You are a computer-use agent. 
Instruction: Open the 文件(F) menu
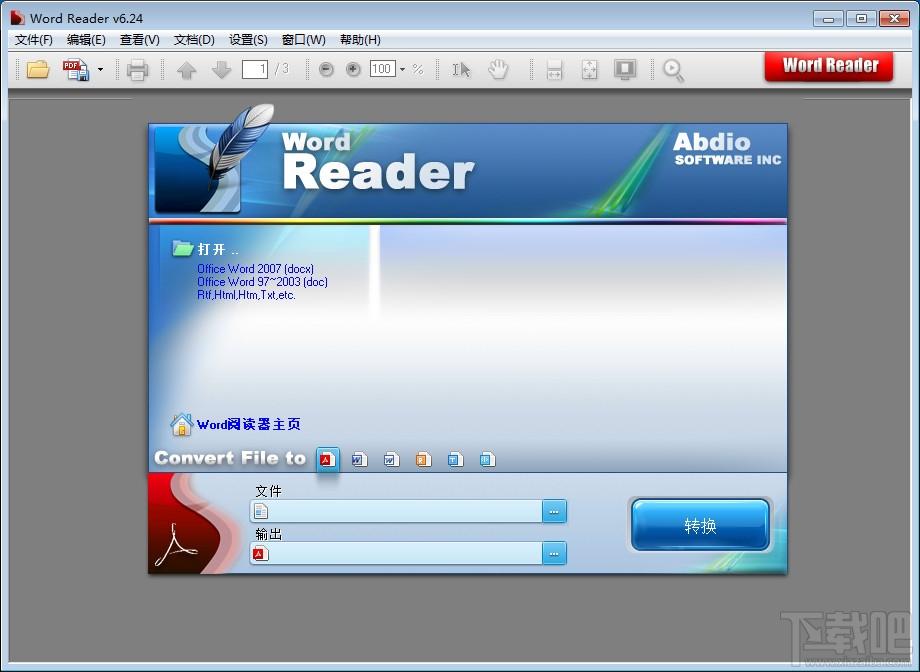coord(33,40)
